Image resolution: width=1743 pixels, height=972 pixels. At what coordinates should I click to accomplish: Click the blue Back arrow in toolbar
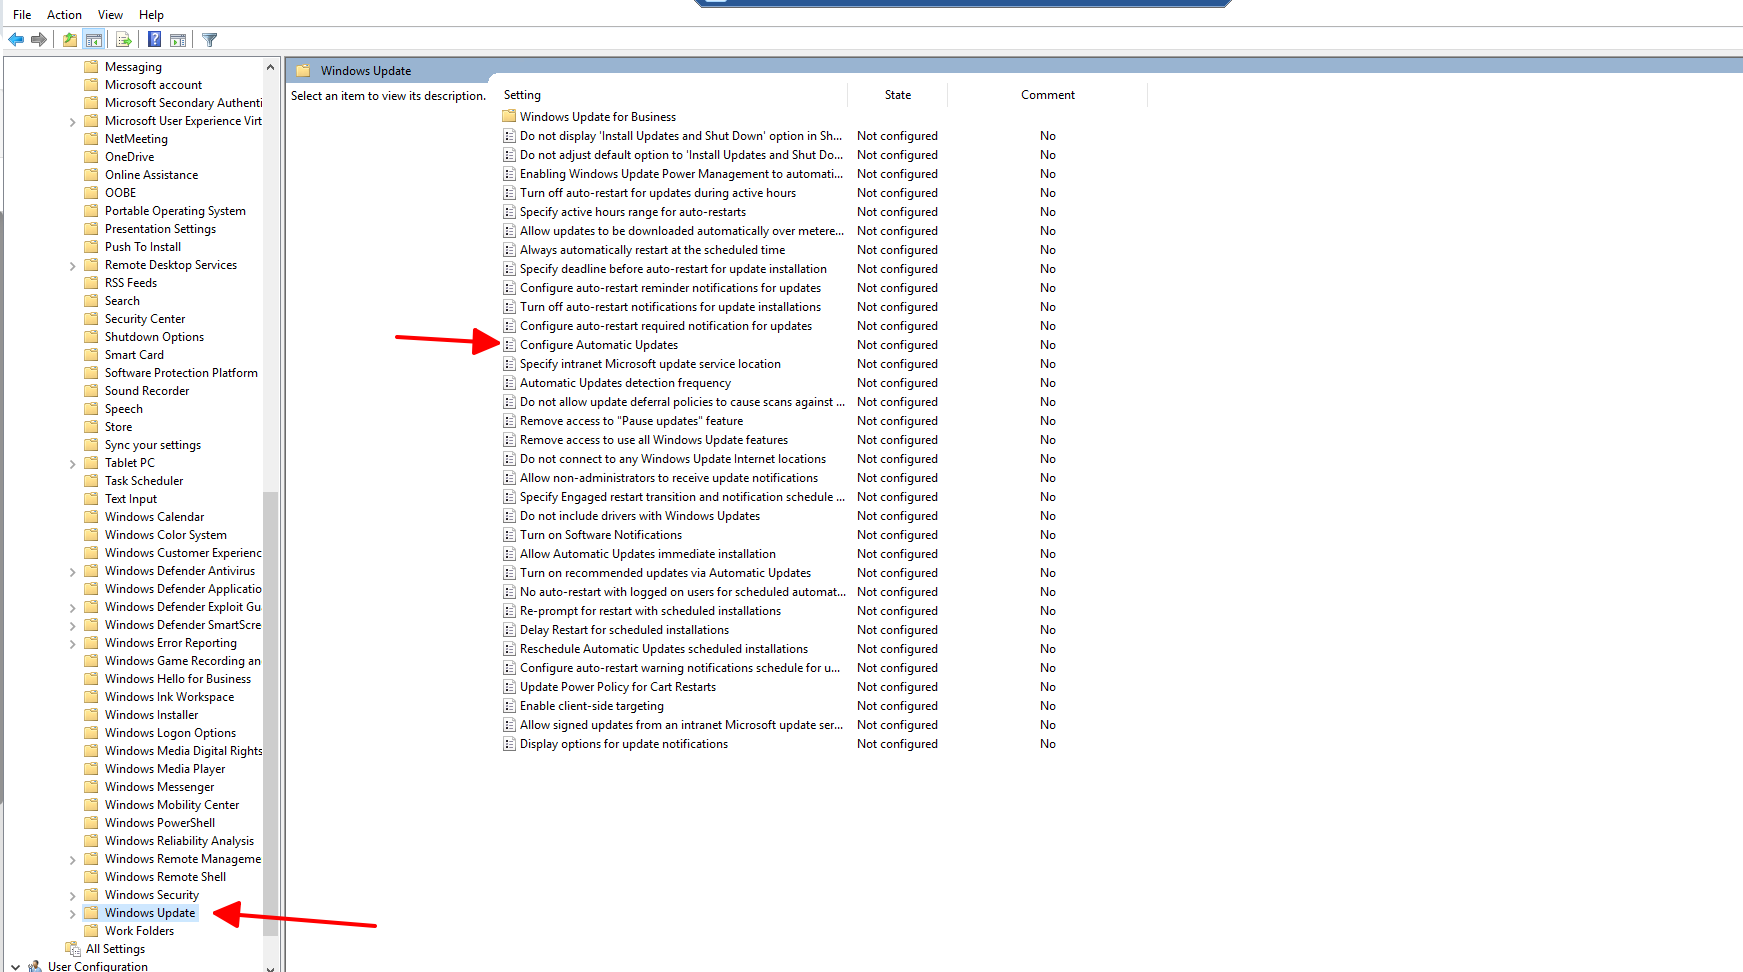tap(16, 40)
